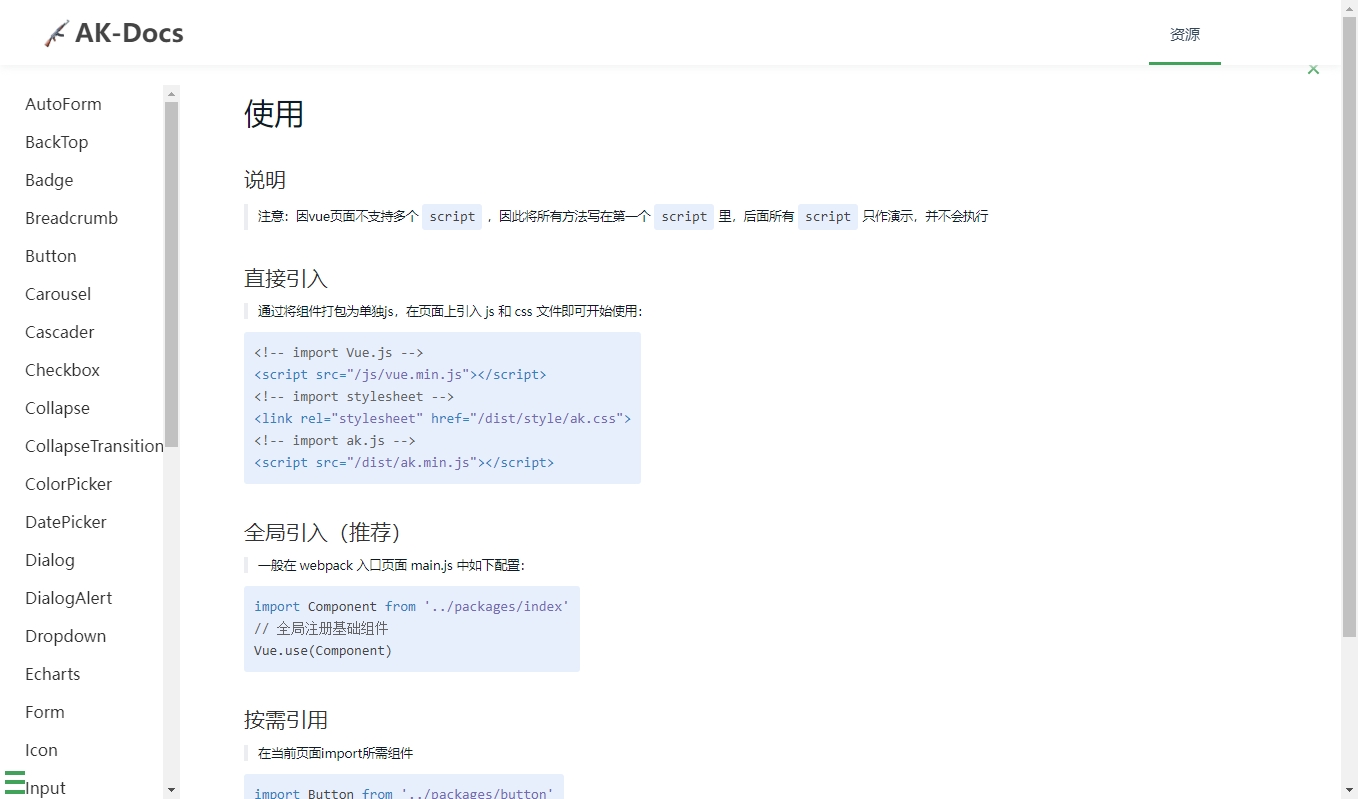Go to Checkbox component page
Viewport: 1358px width, 799px height.
tap(63, 370)
